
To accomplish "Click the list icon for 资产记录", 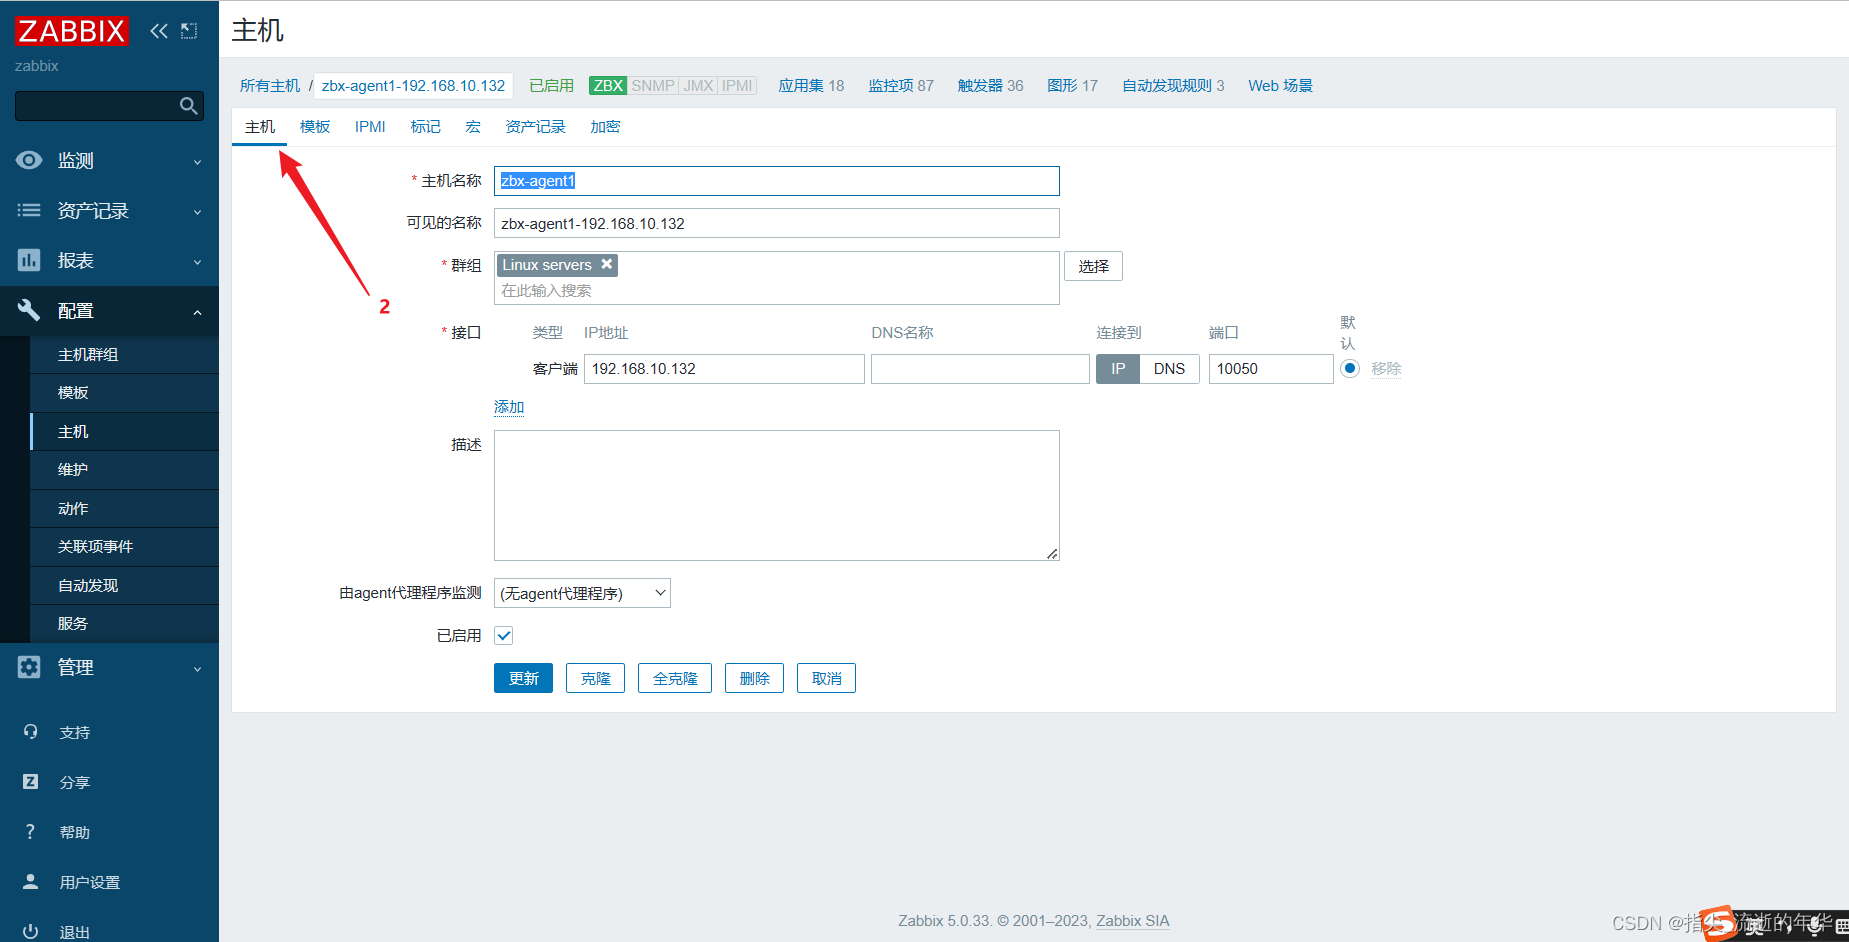I will tap(29, 210).
